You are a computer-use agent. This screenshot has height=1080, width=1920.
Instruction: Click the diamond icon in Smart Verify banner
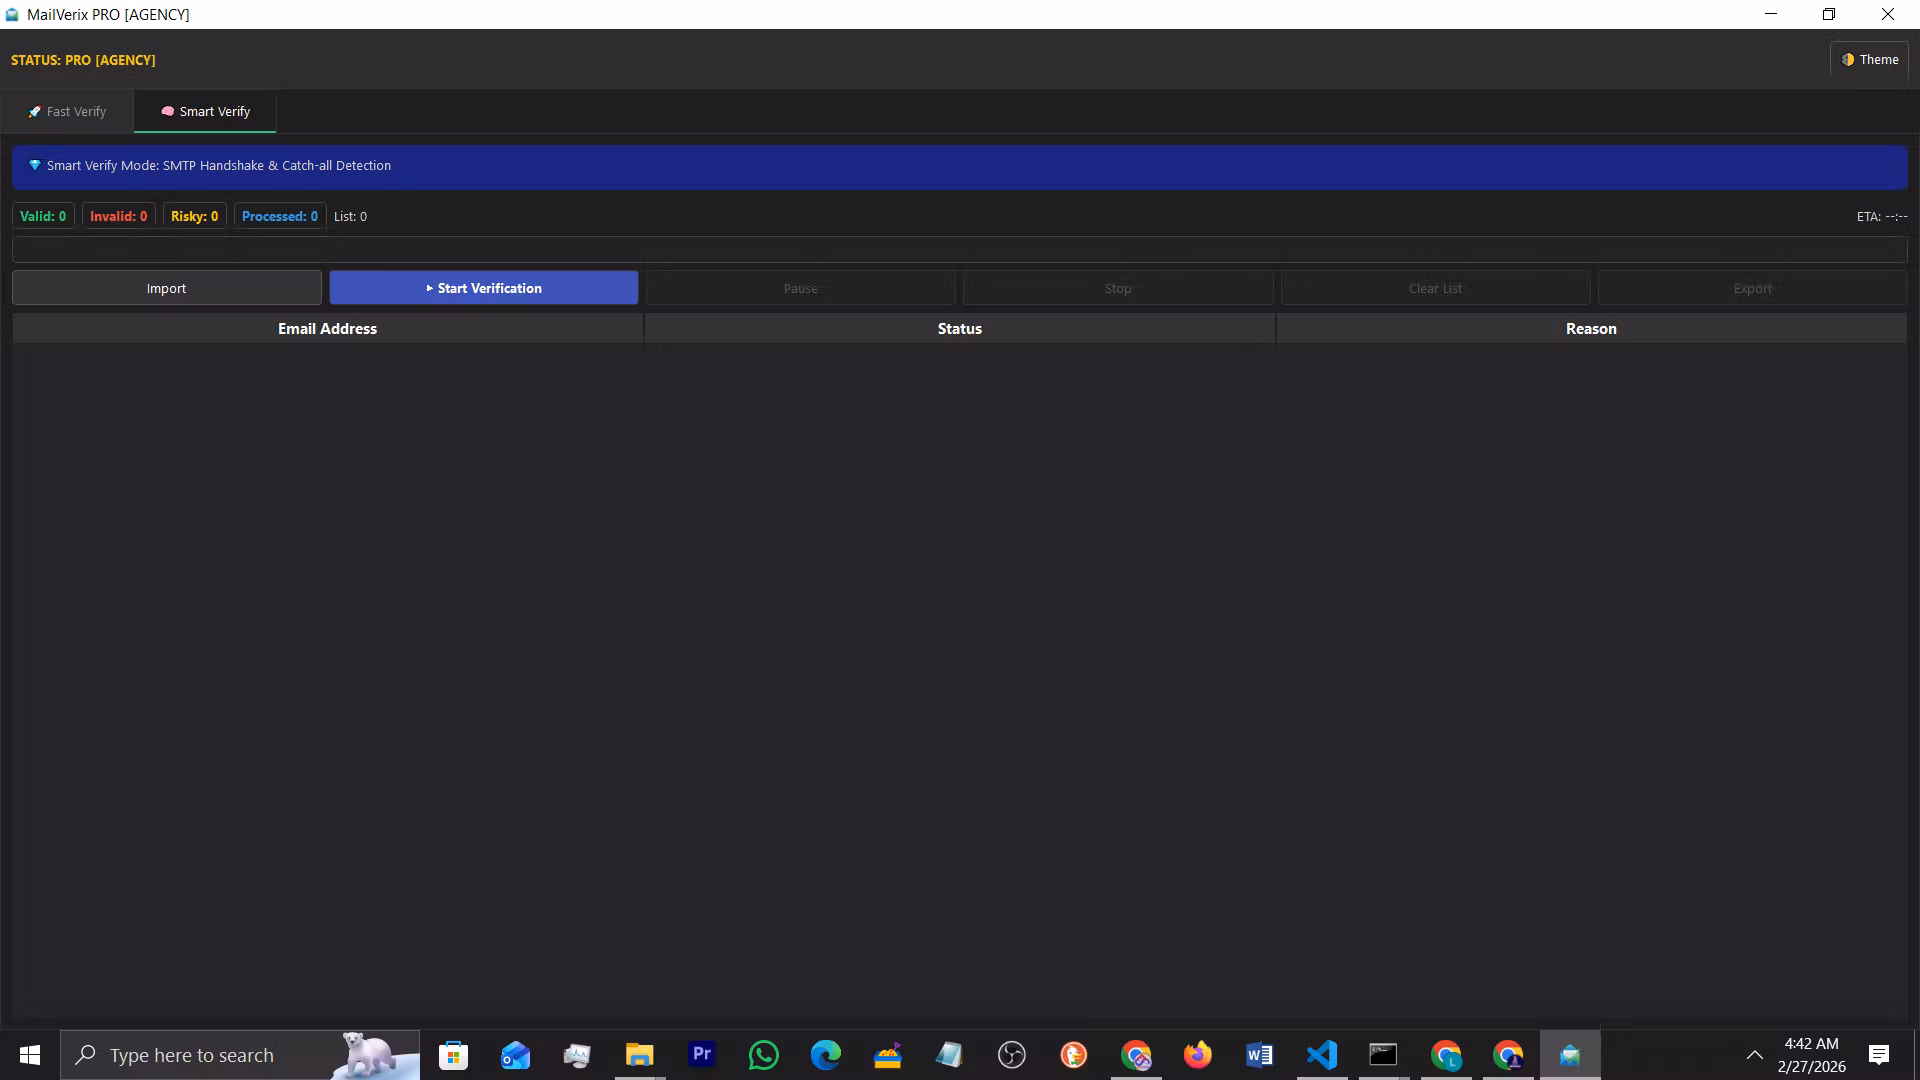35,166
